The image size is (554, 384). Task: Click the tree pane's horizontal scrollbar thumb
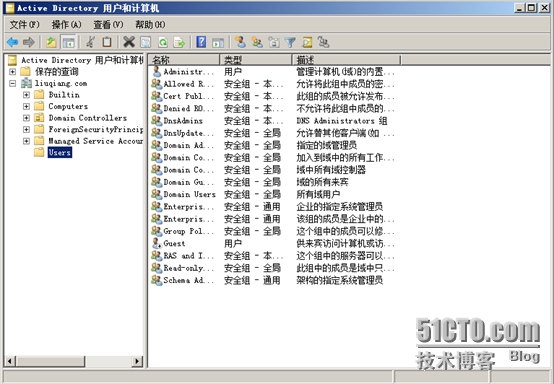point(51,361)
